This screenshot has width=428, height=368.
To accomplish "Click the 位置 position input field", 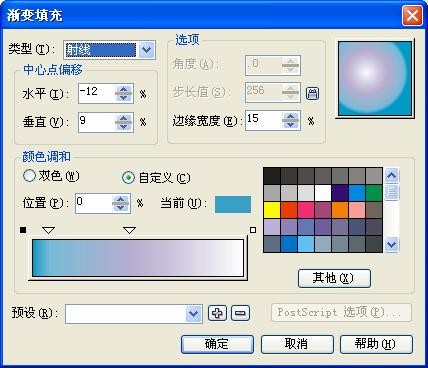I will pyautogui.click(x=93, y=203).
